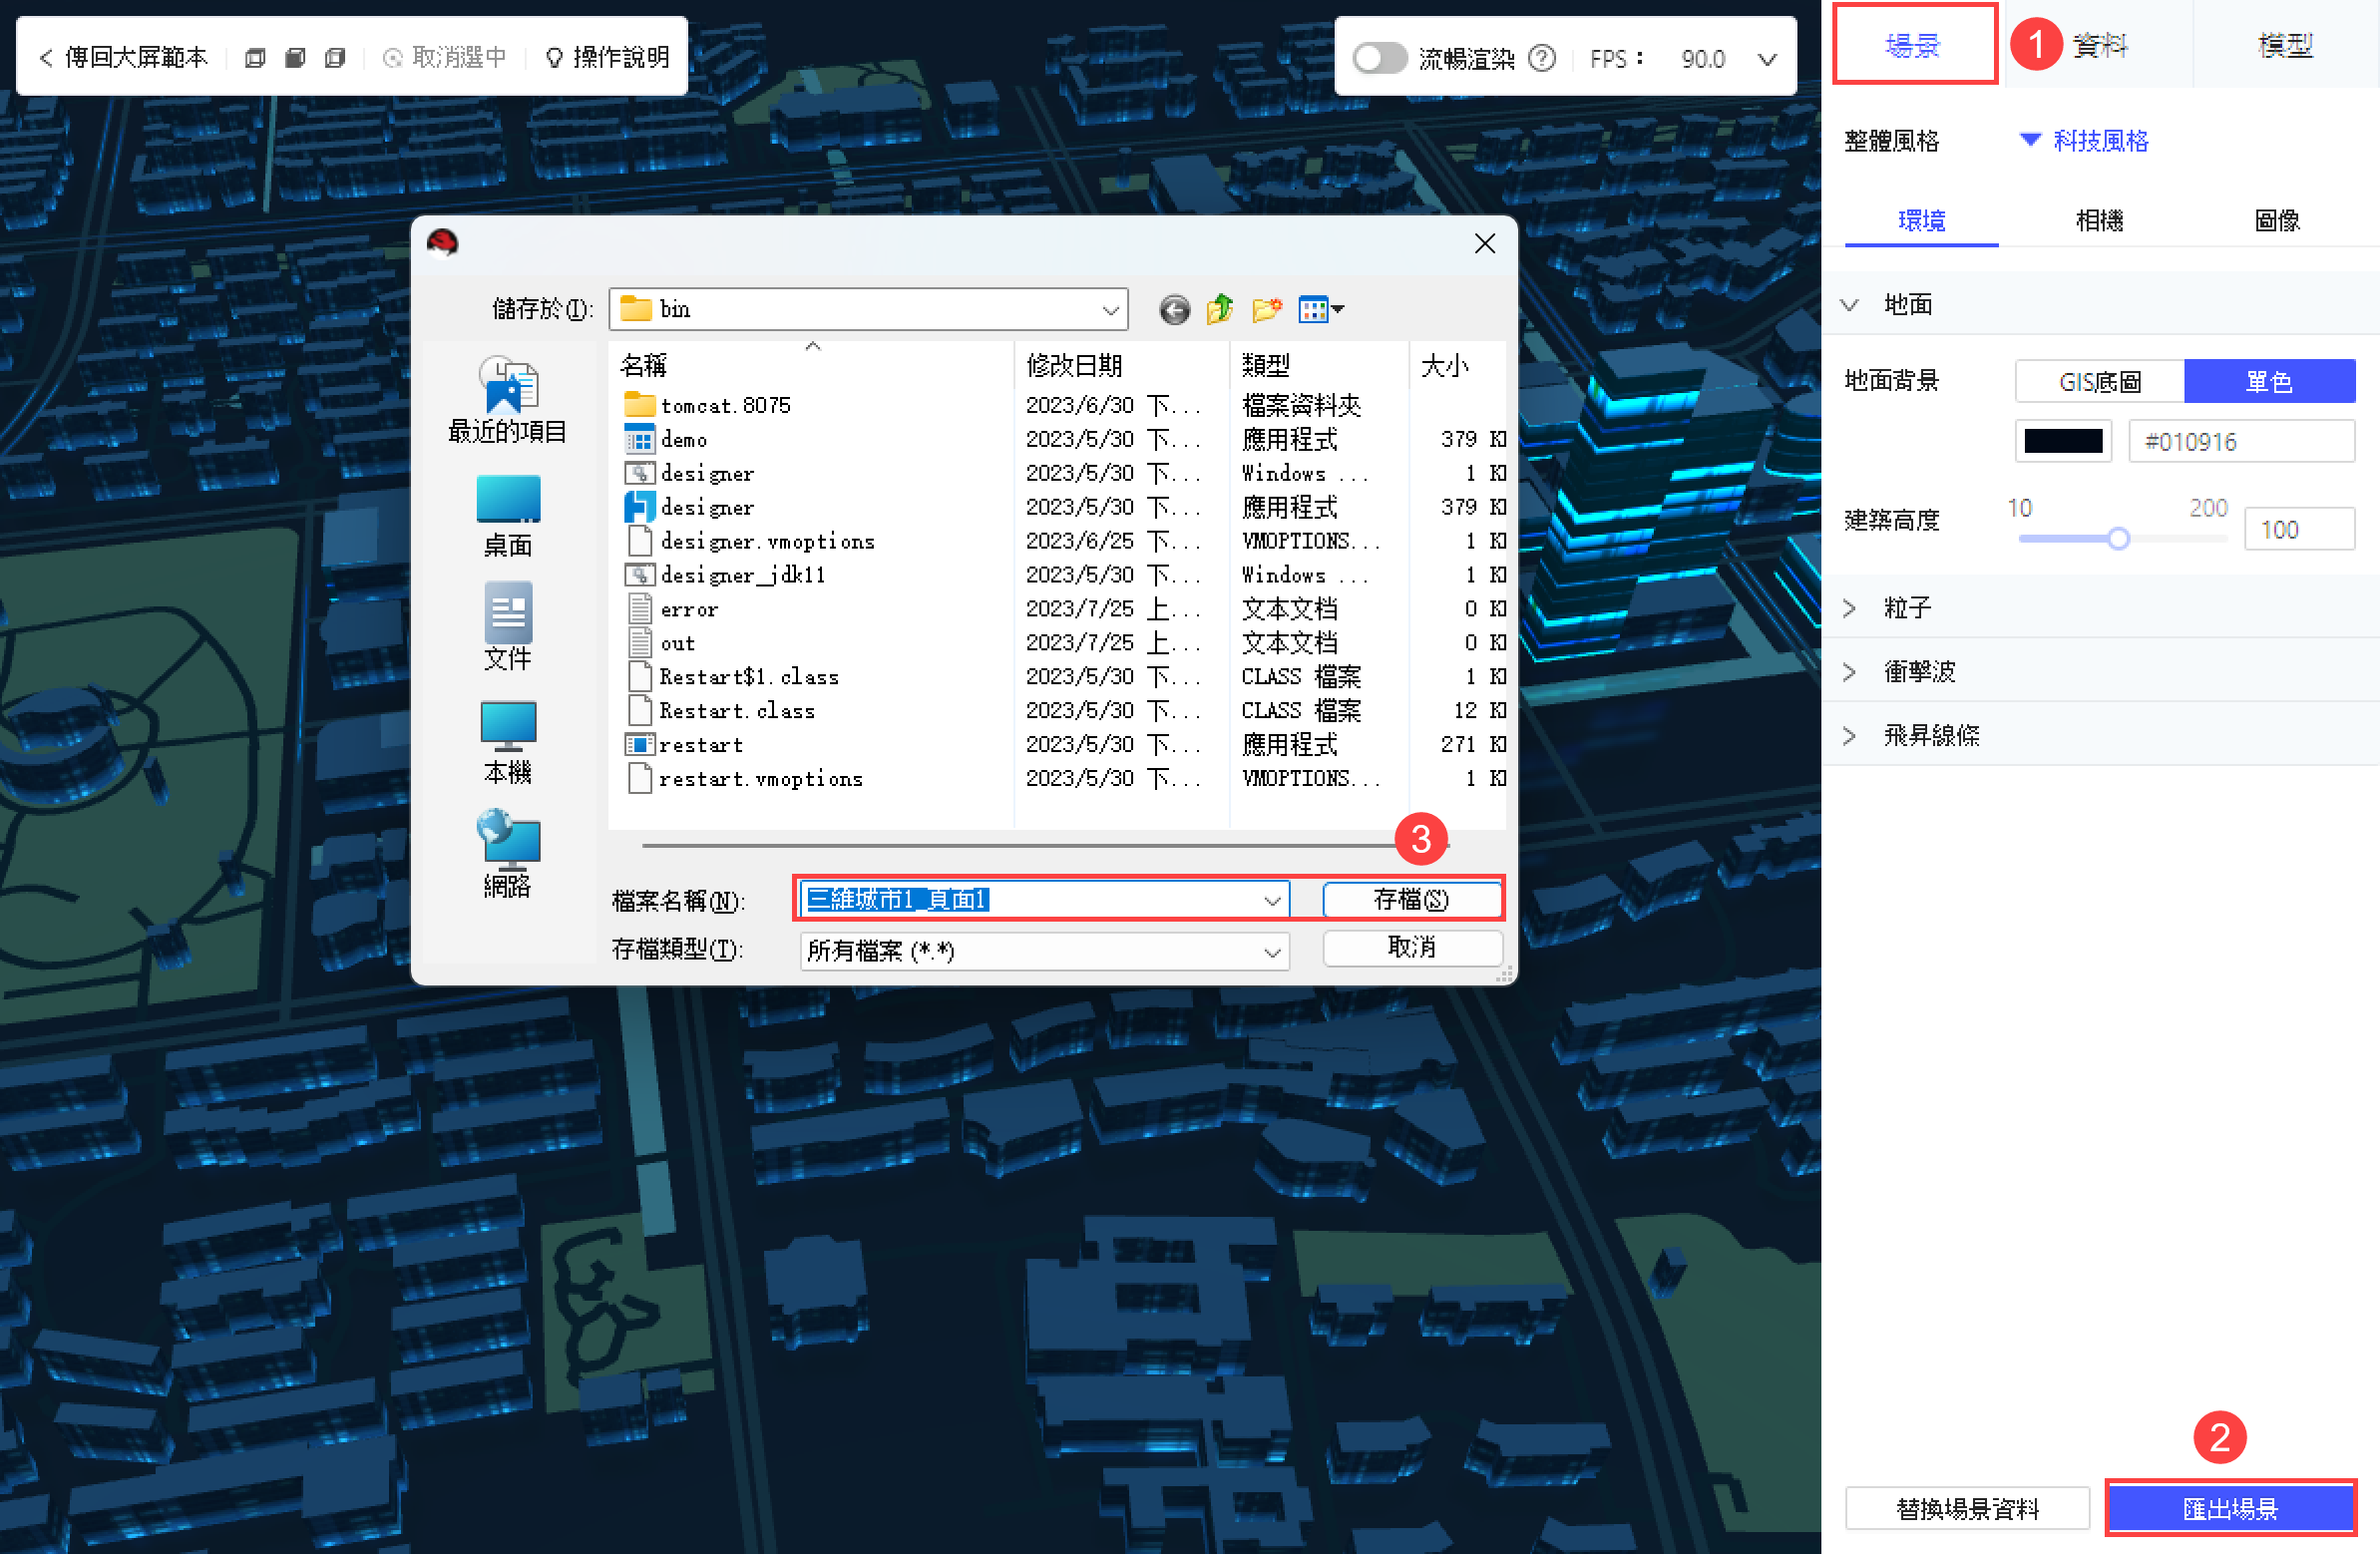Screen dimensions: 2380x1554
Task: Sort by 修改日期 column header
Action: tap(1122, 366)
